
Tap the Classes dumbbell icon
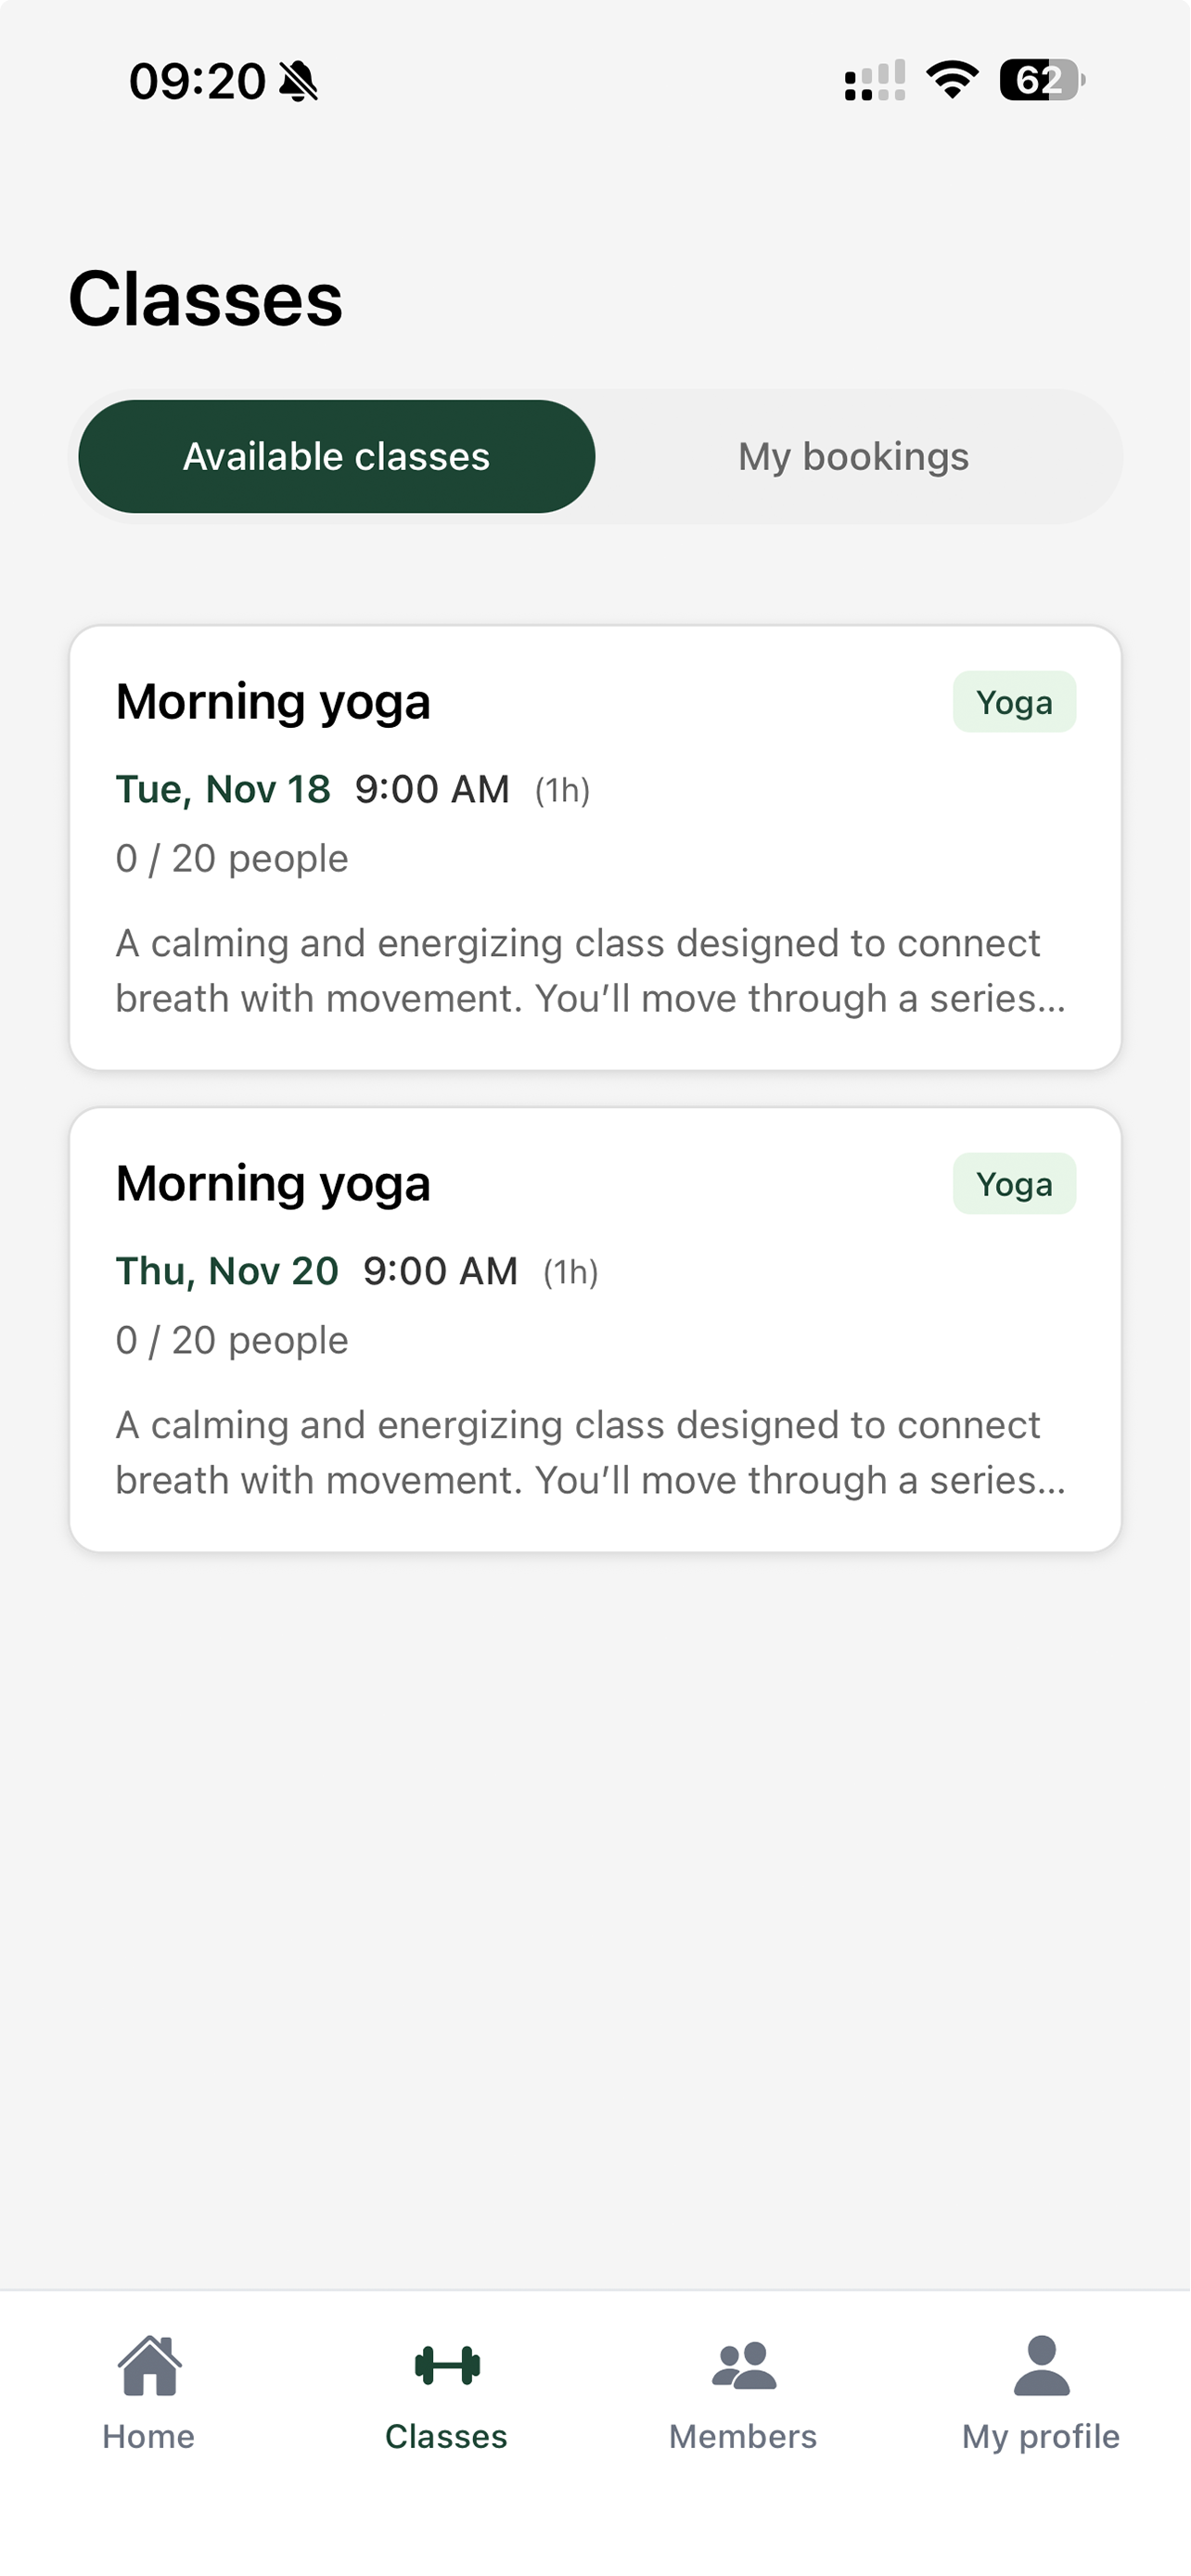pyautogui.click(x=446, y=2365)
